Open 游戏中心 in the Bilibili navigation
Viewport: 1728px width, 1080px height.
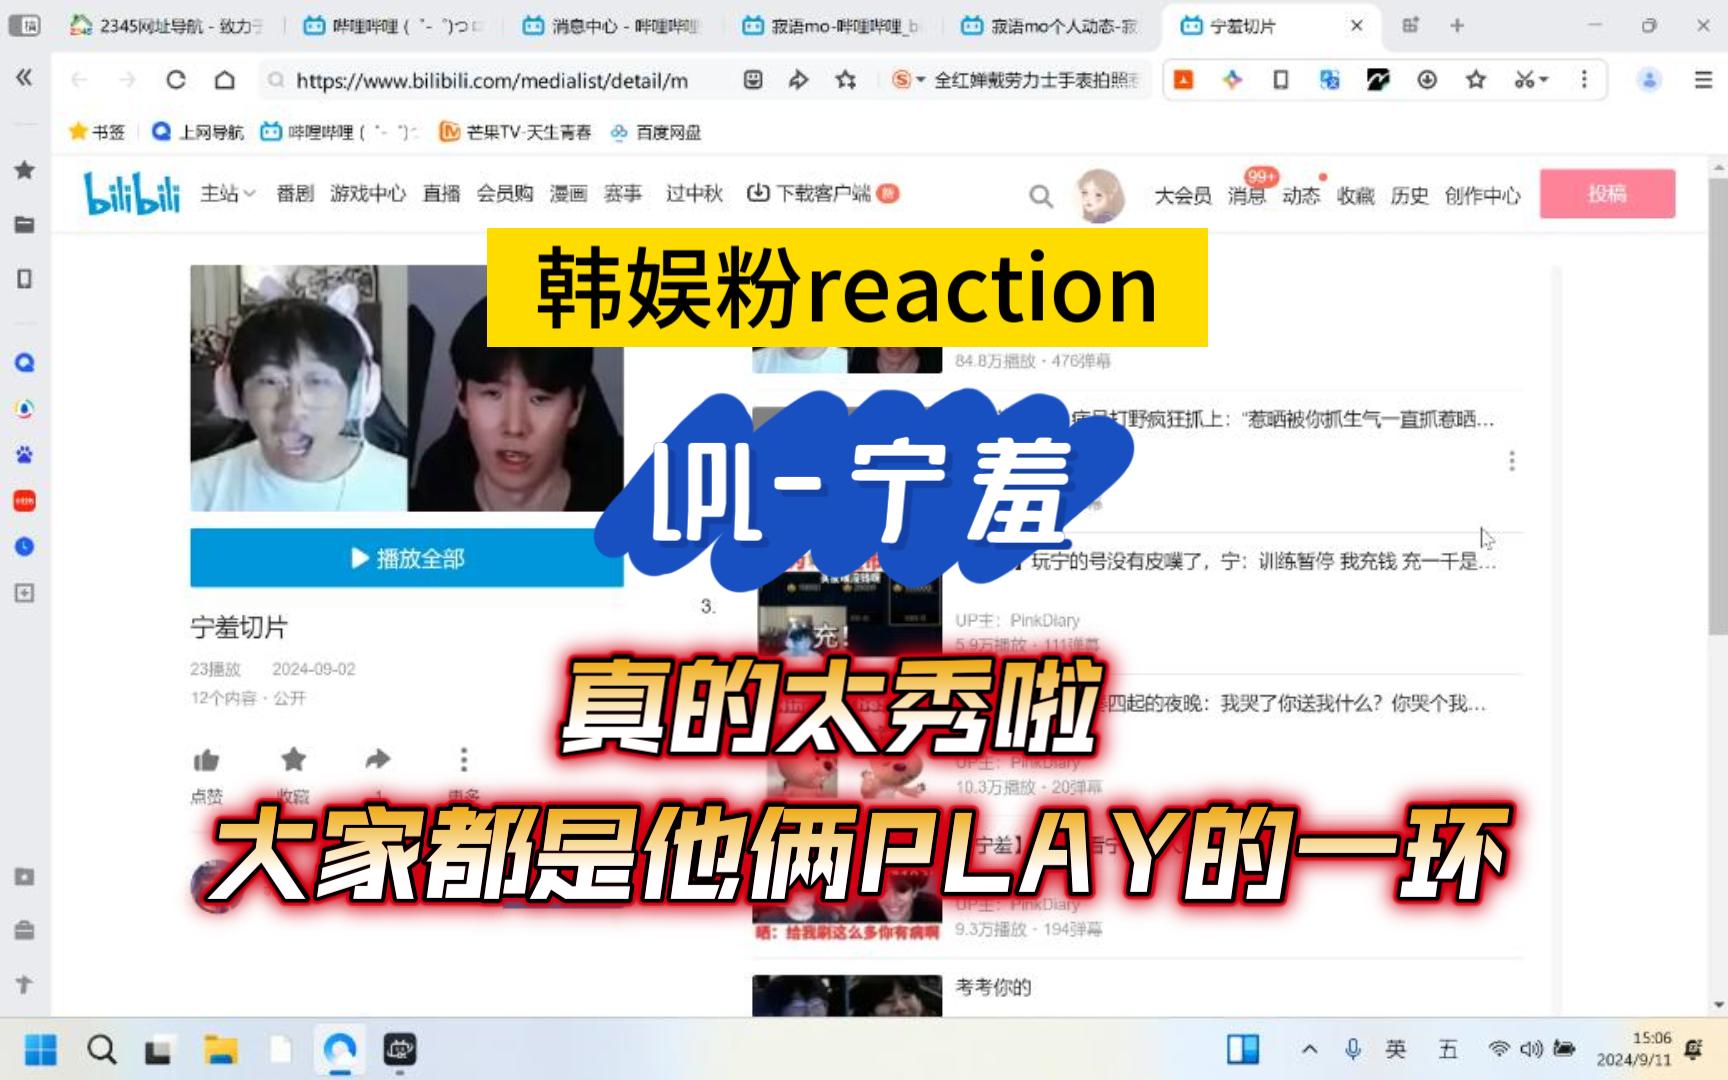(x=368, y=193)
